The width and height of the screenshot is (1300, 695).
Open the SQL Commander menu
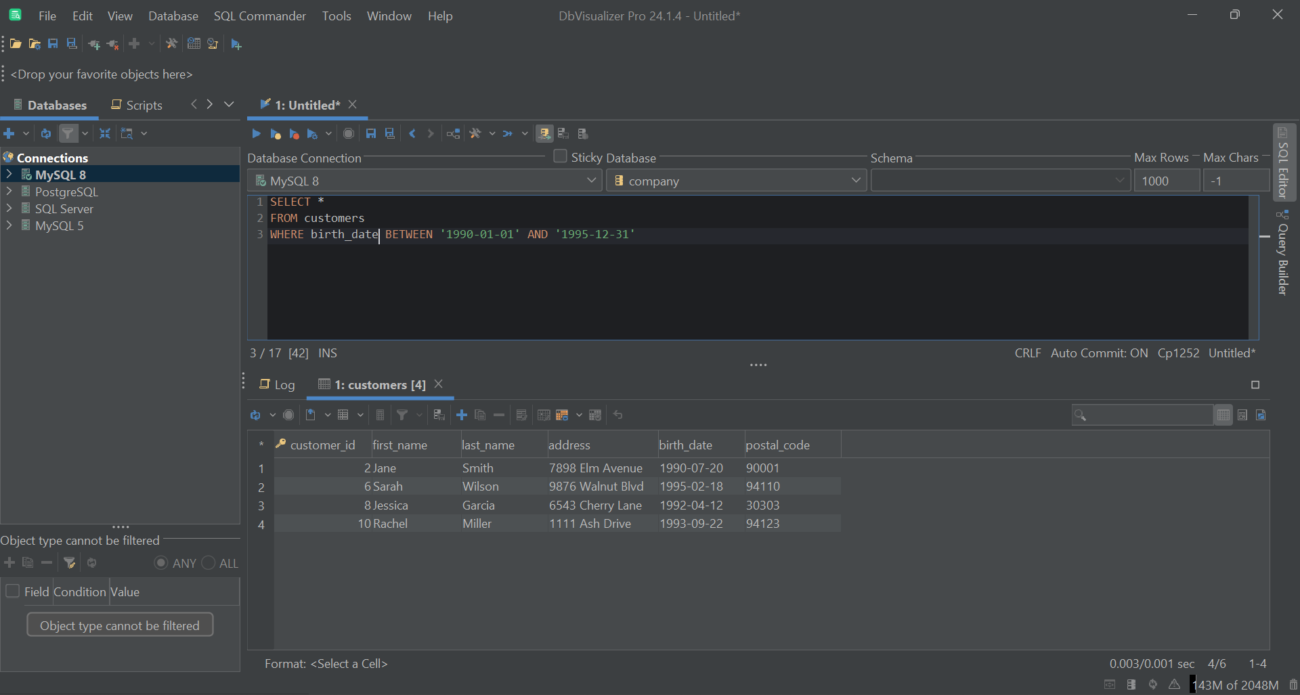coord(259,15)
